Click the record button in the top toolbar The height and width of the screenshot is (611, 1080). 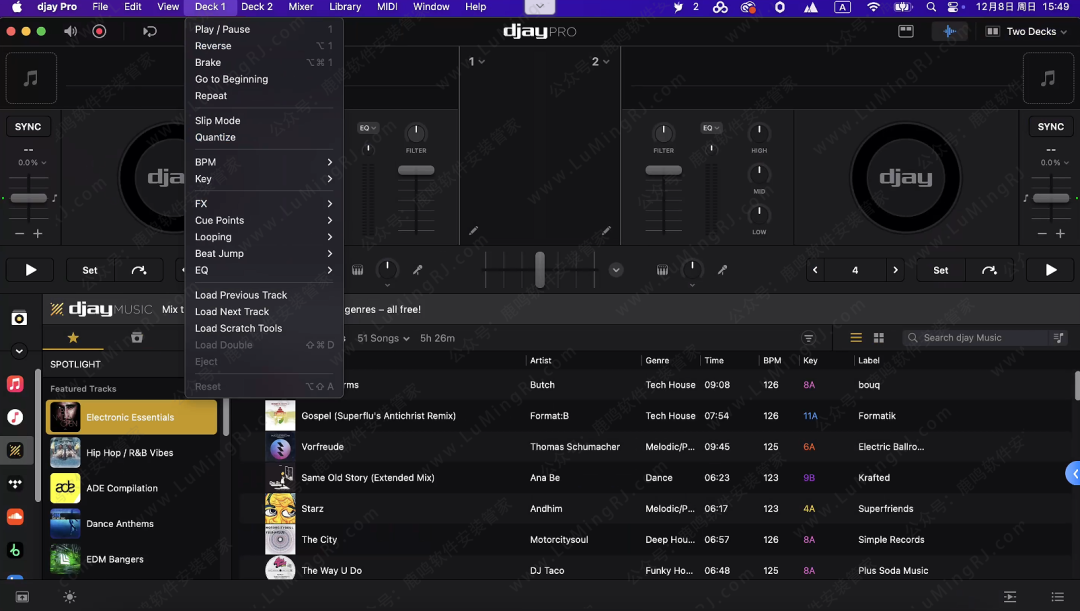tap(99, 31)
